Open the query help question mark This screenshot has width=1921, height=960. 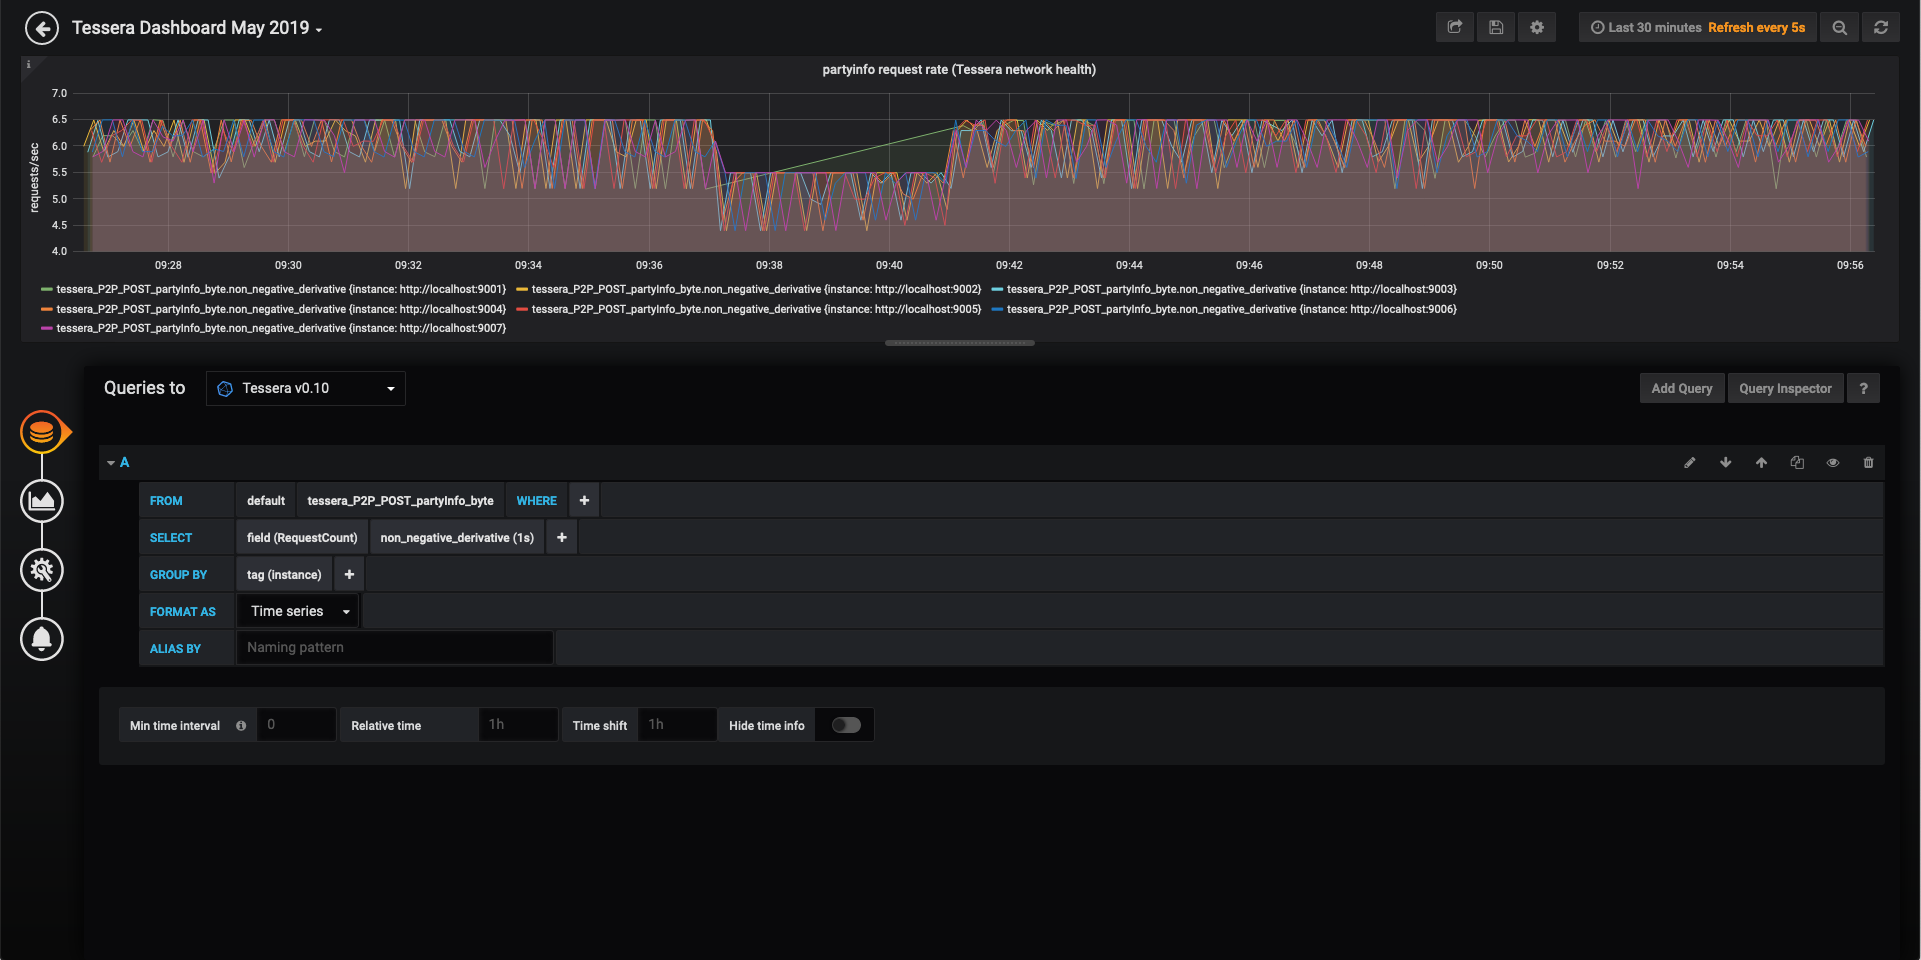click(1864, 388)
